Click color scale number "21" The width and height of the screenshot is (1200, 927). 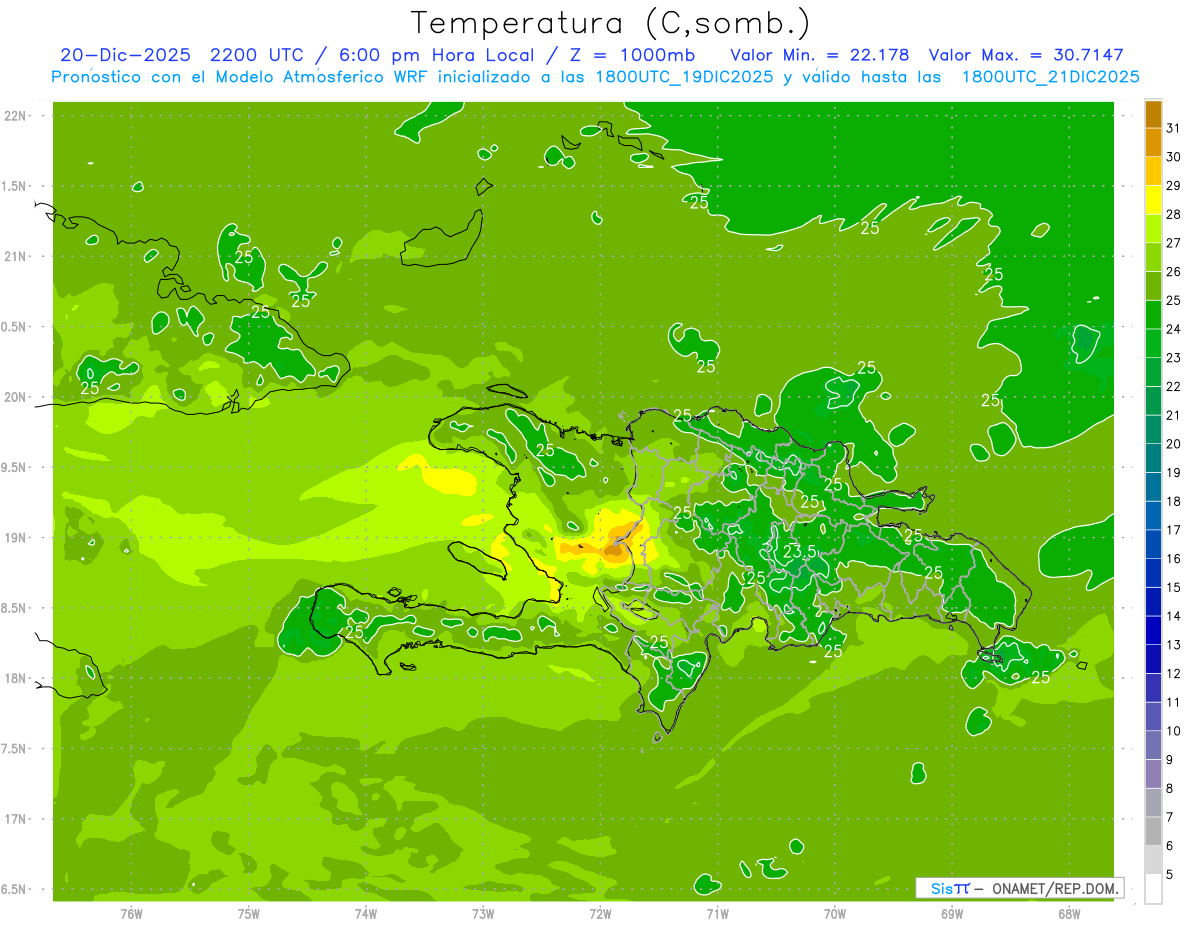click(1173, 415)
